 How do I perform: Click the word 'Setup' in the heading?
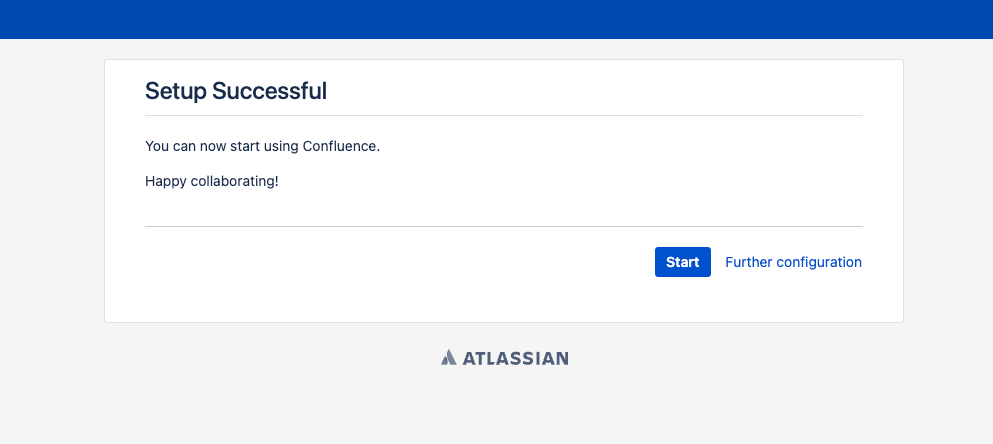[176, 91]
